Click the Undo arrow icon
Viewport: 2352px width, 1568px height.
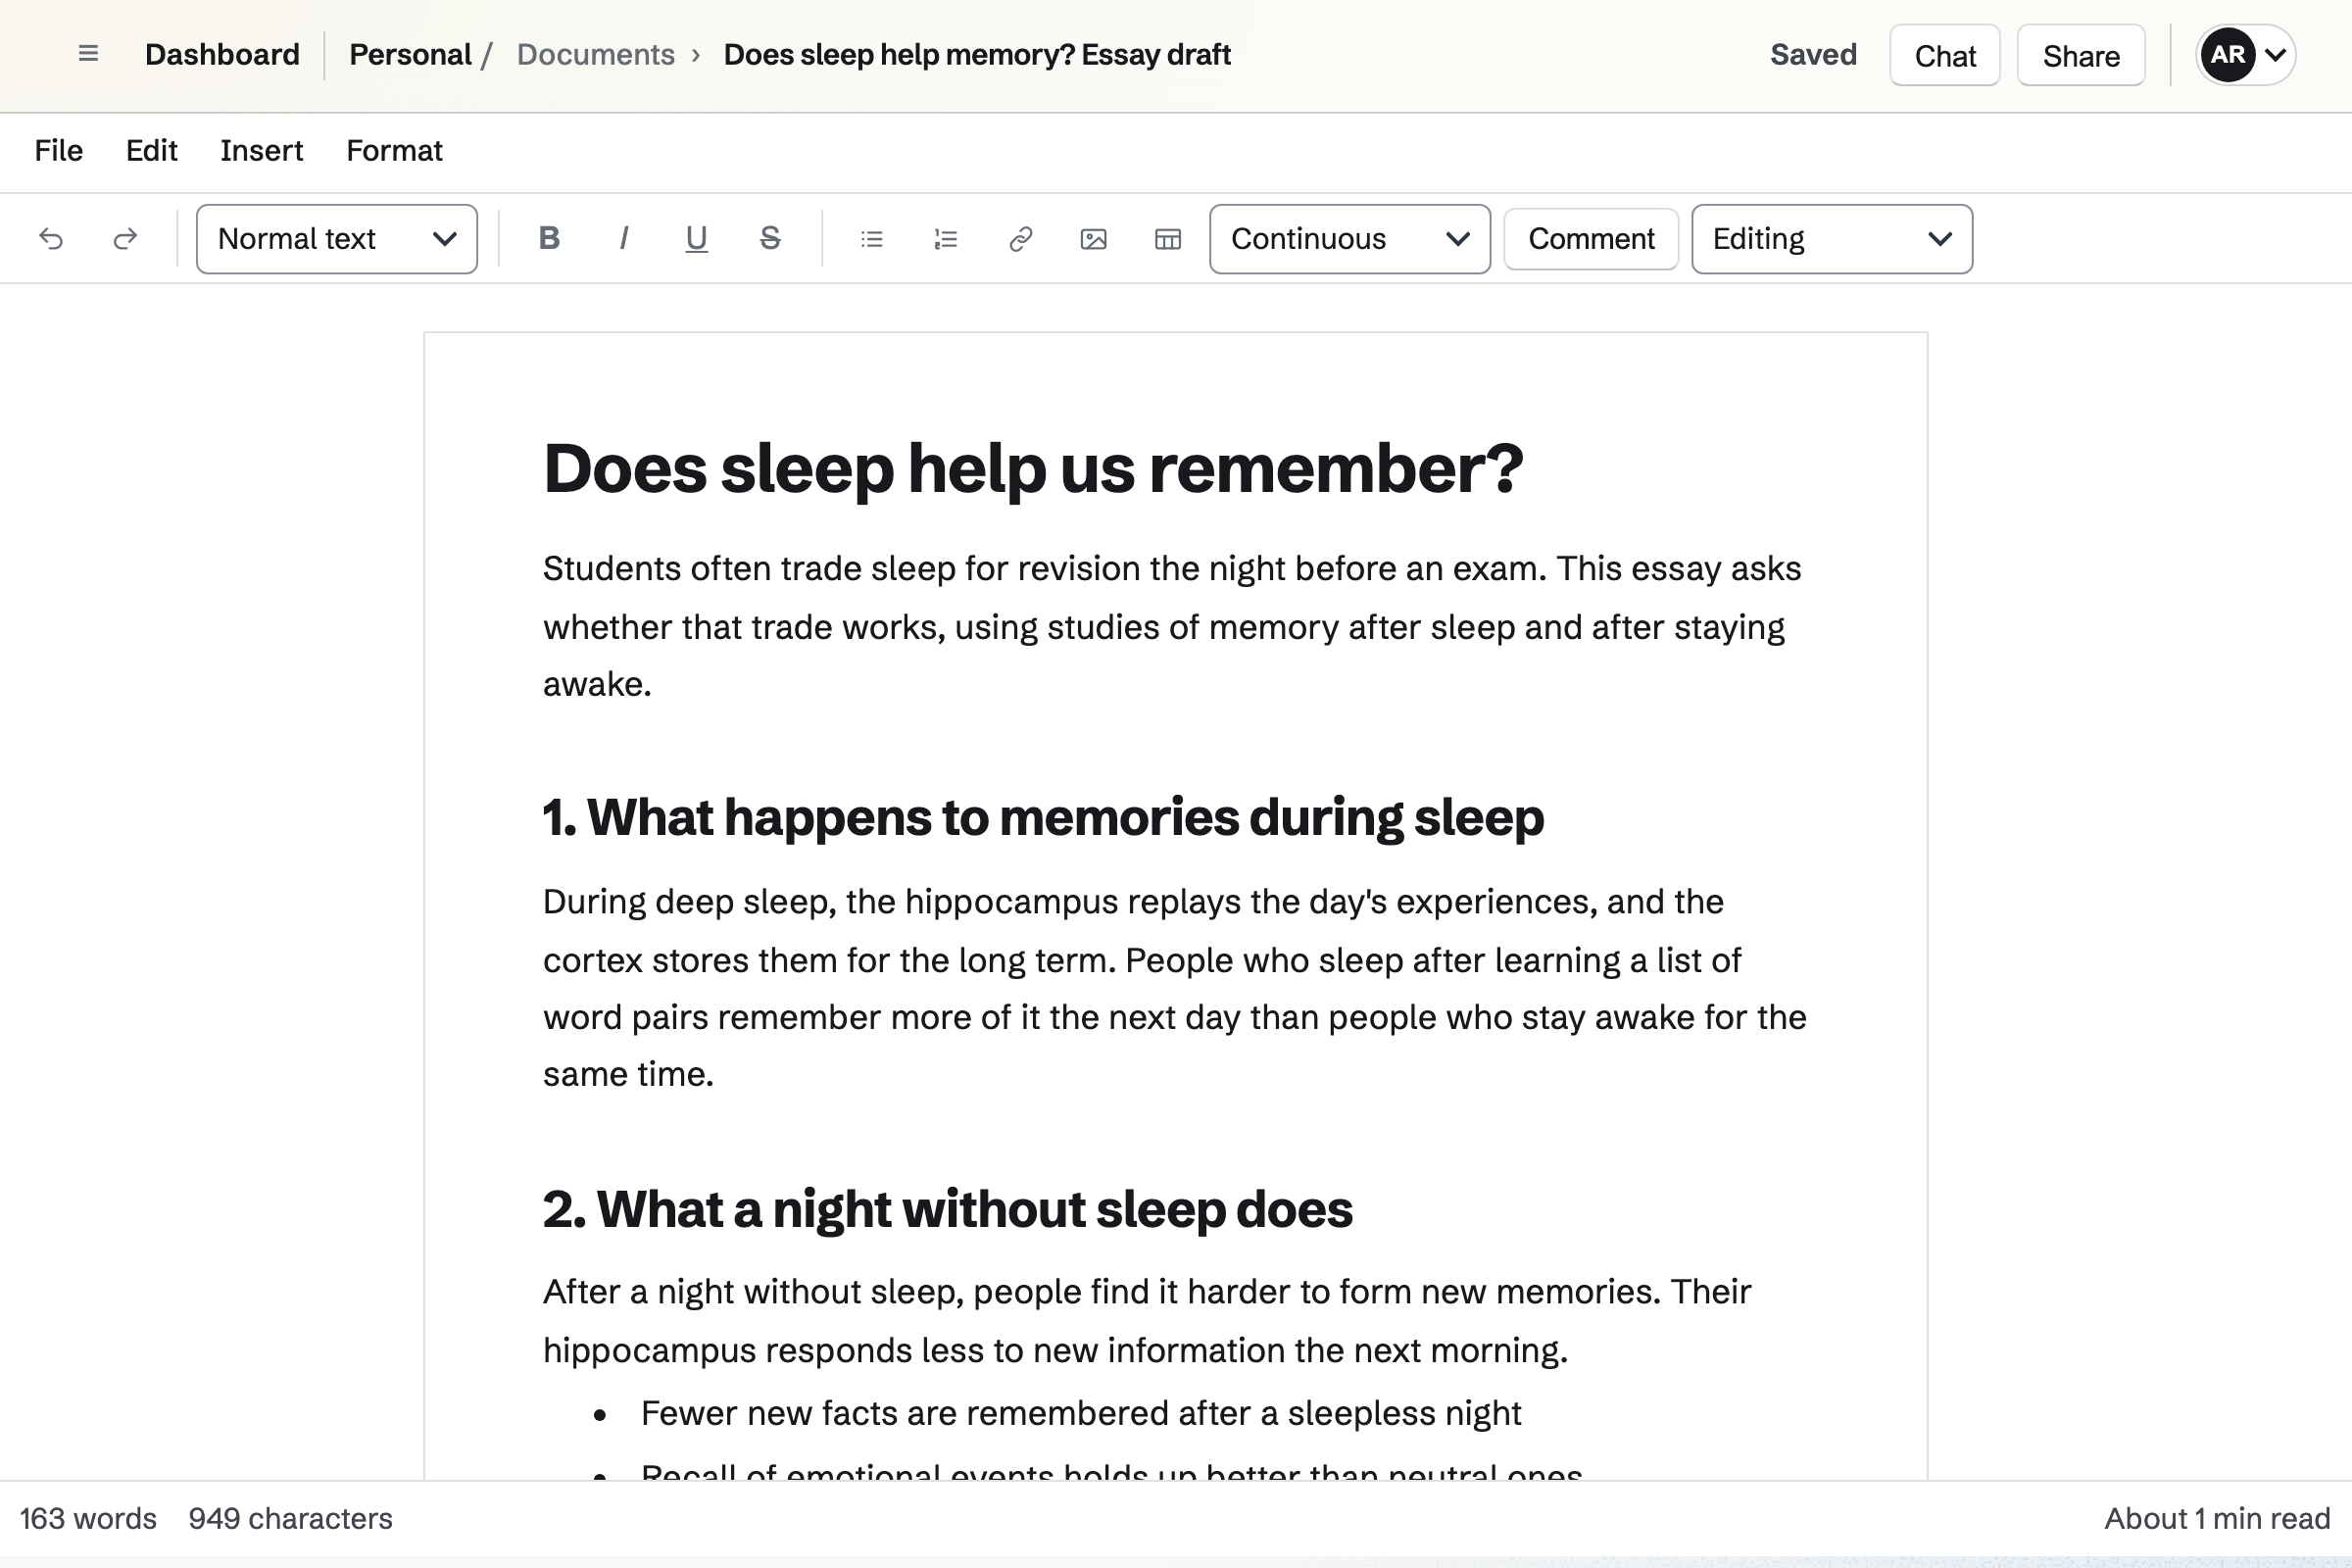pyautogui.click(x=51, y=239)
